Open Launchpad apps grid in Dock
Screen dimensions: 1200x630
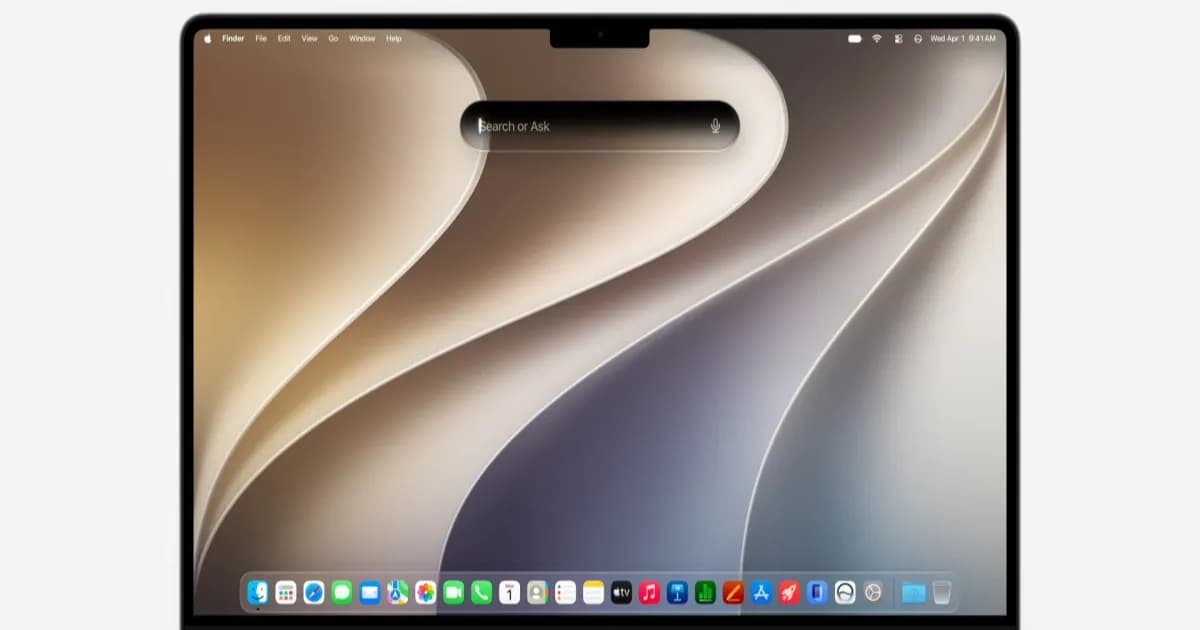pyautogui.click(x=286, y=592)
